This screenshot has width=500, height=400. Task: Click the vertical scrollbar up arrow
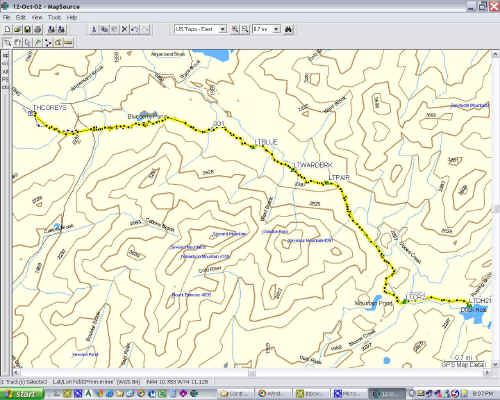click(x=496, y=54)
